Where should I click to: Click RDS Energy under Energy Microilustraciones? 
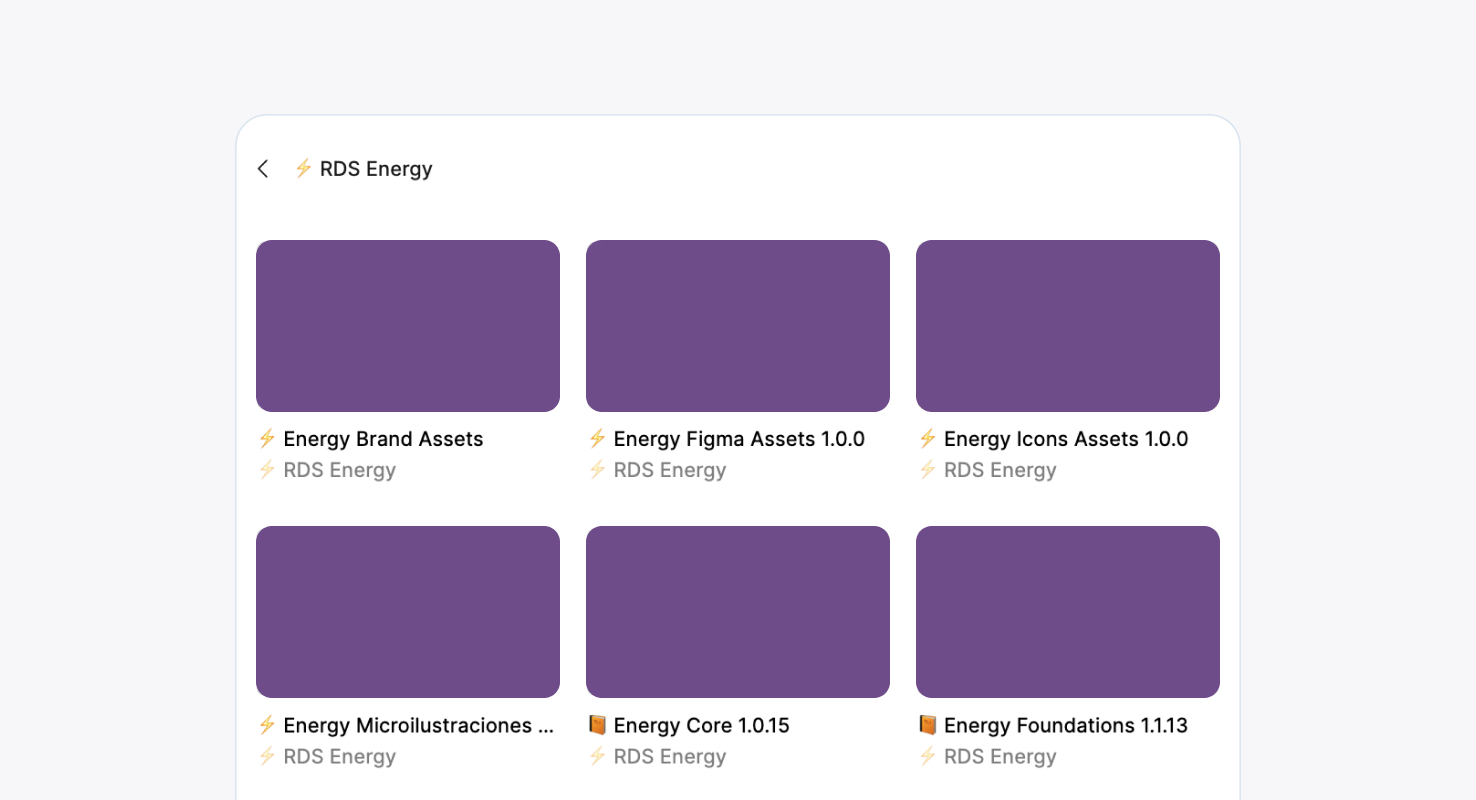pos(340,756)
